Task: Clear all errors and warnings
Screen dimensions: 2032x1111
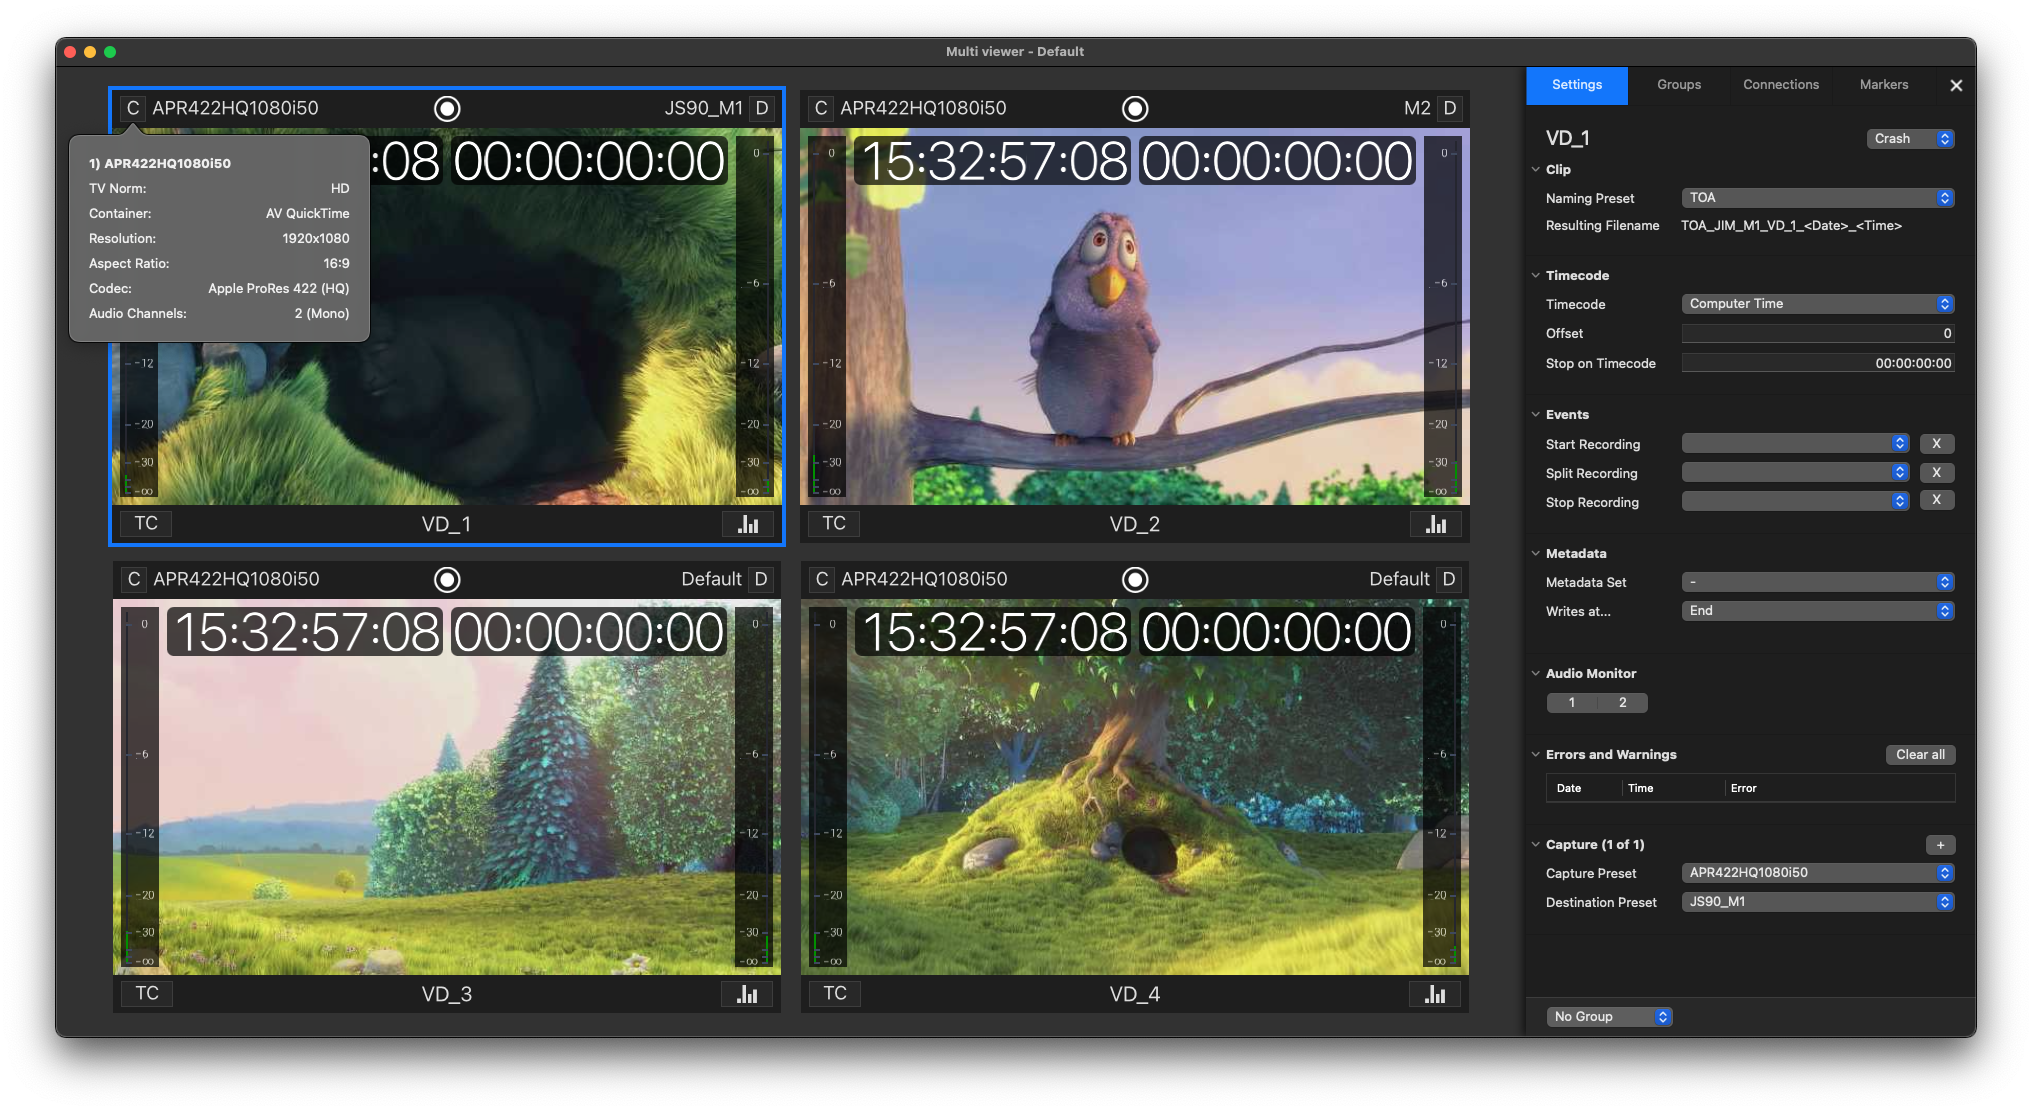Action: (x=1920, y=755)
